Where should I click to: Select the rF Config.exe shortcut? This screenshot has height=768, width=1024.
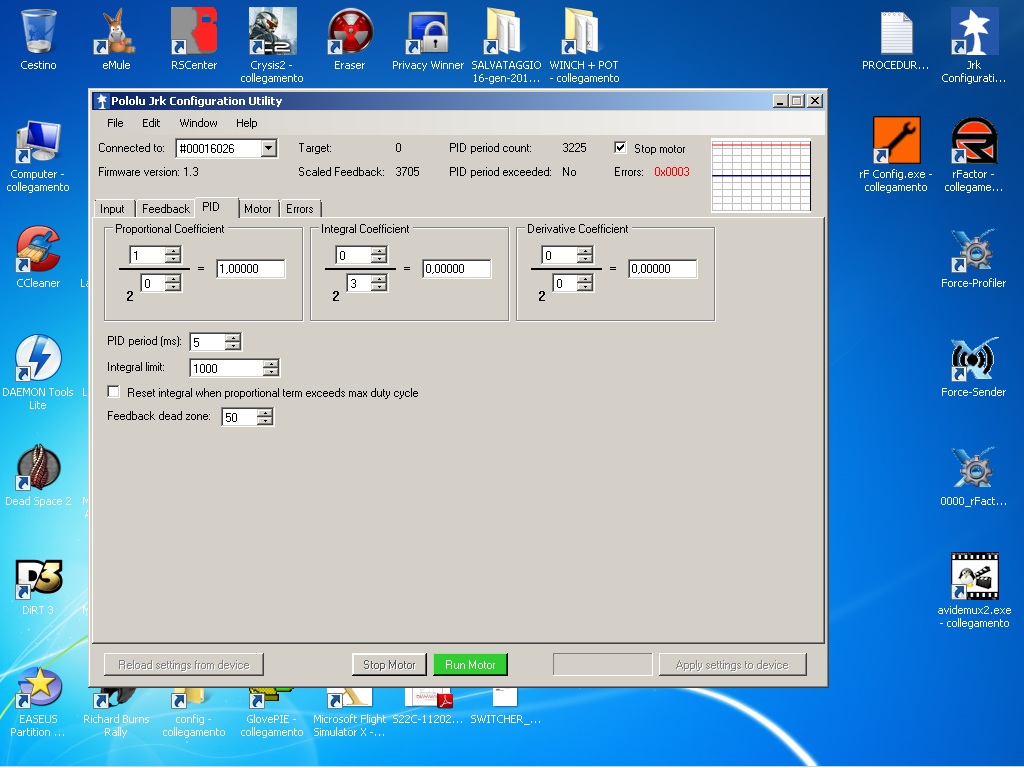point(895,140)
